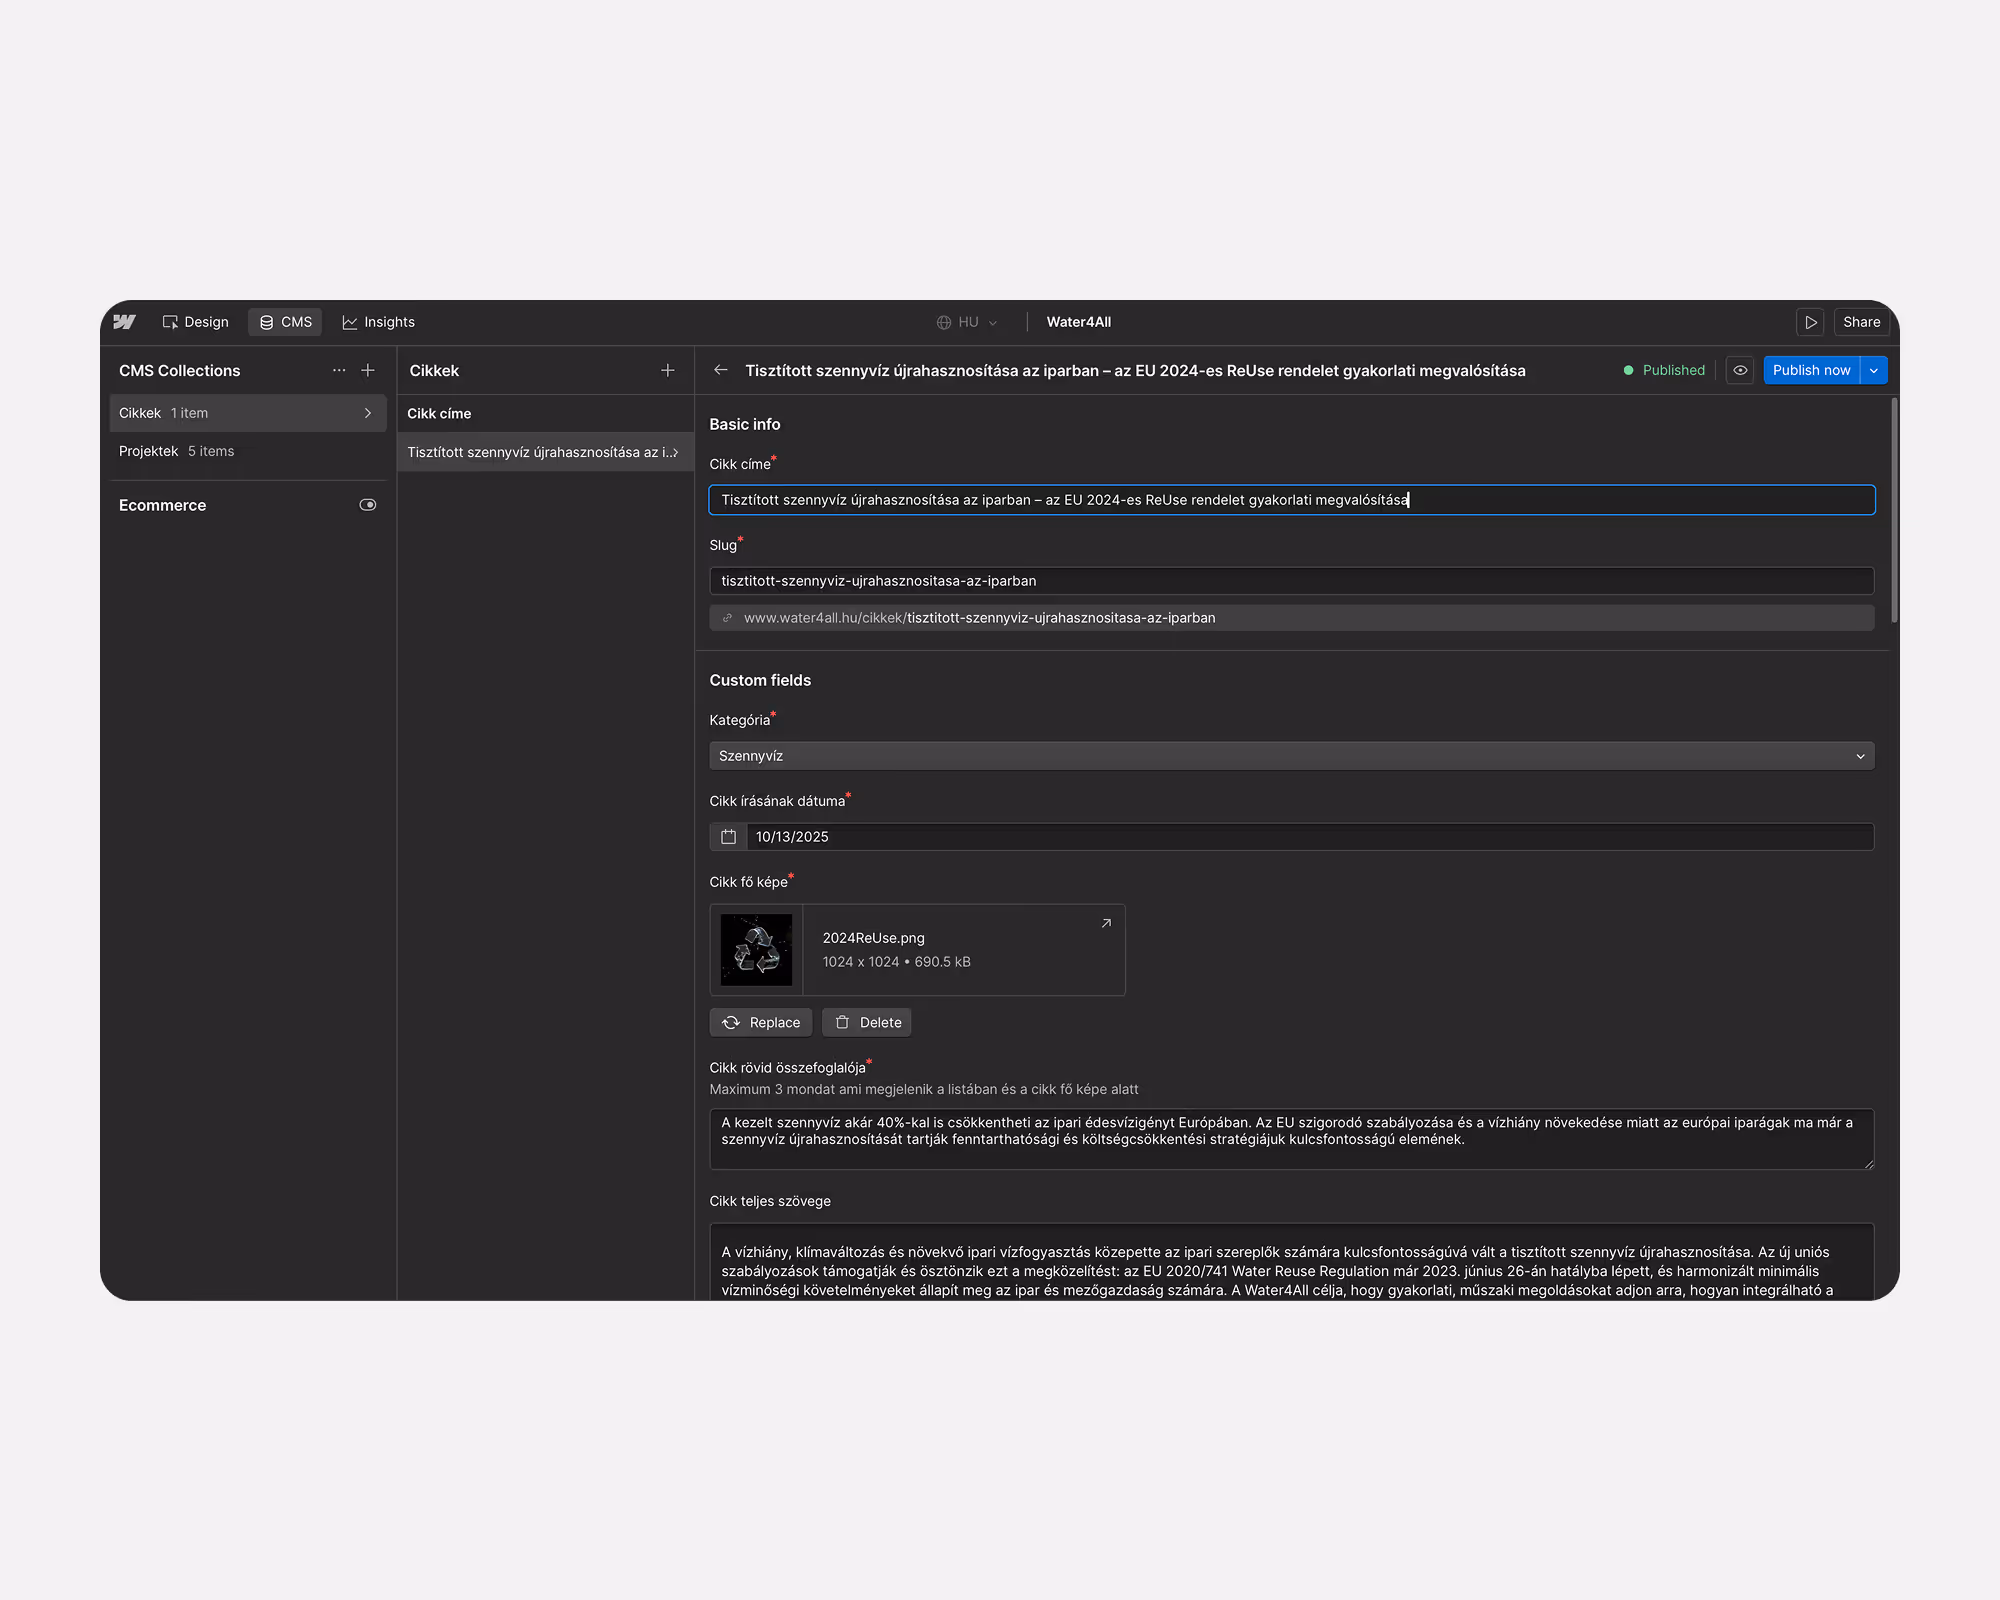Toggle Ecommerce visibility eye switch
This screenshot has height=1600, width=2000.
[x=368, y=505]
